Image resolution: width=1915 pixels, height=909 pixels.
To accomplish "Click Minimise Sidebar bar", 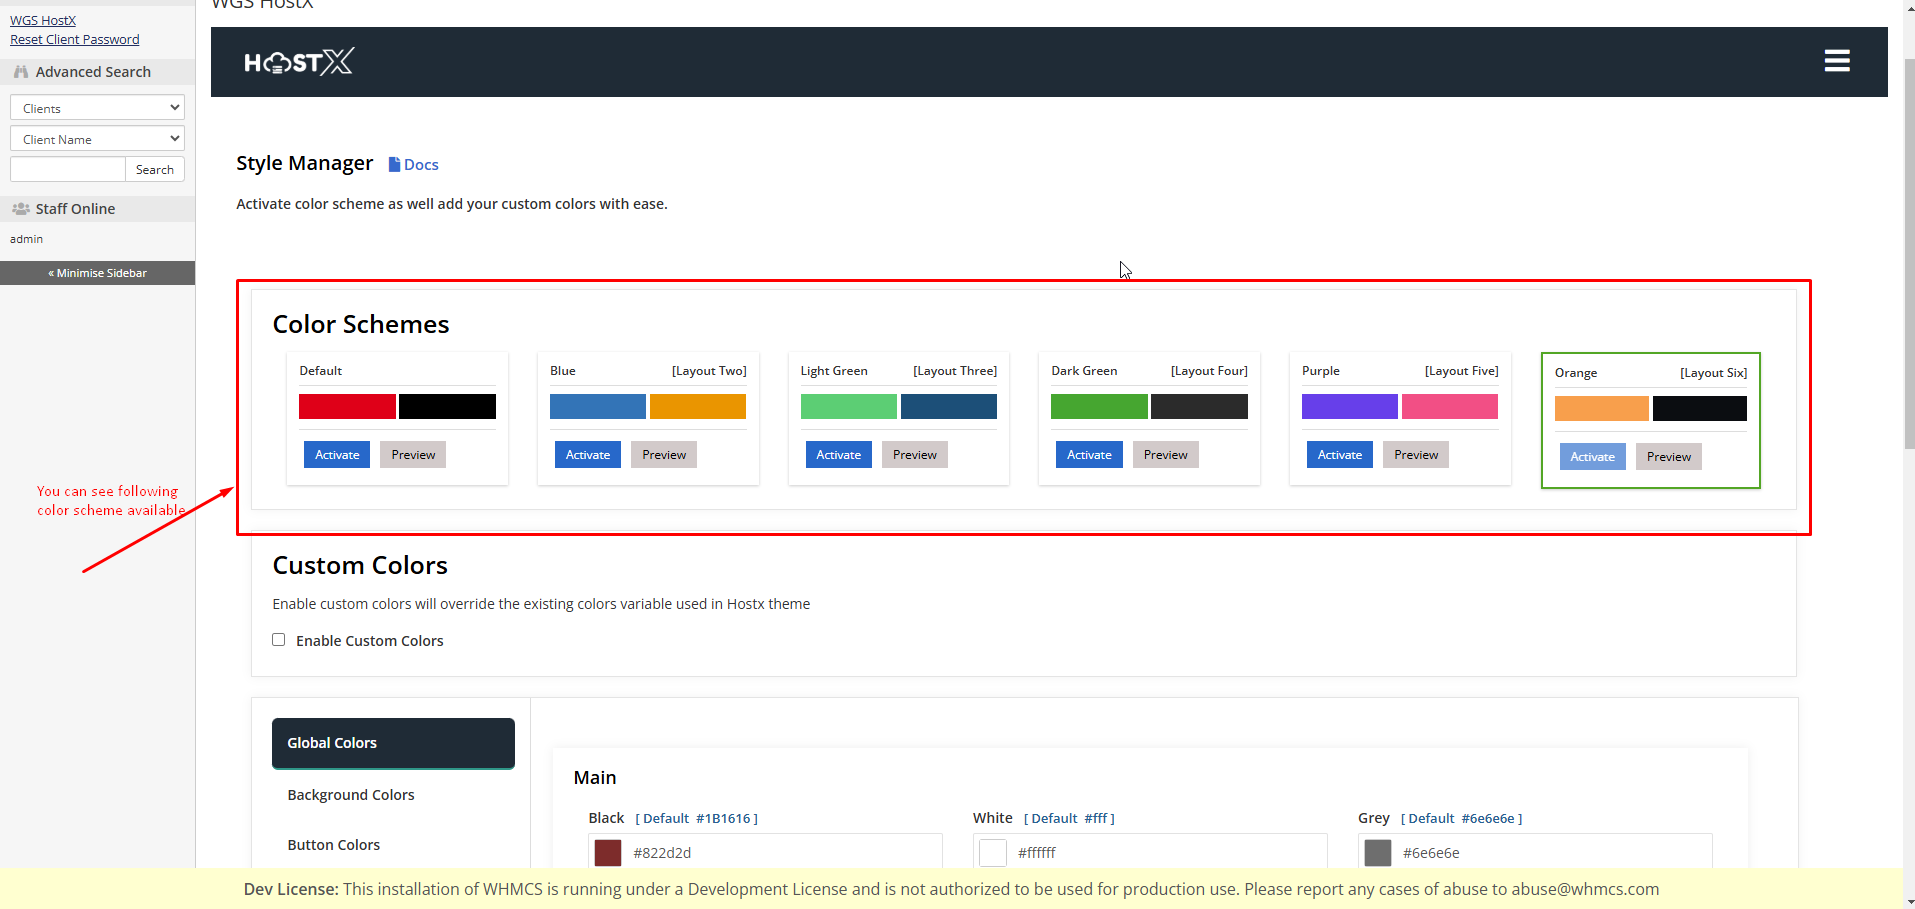I will pos(97,273).
